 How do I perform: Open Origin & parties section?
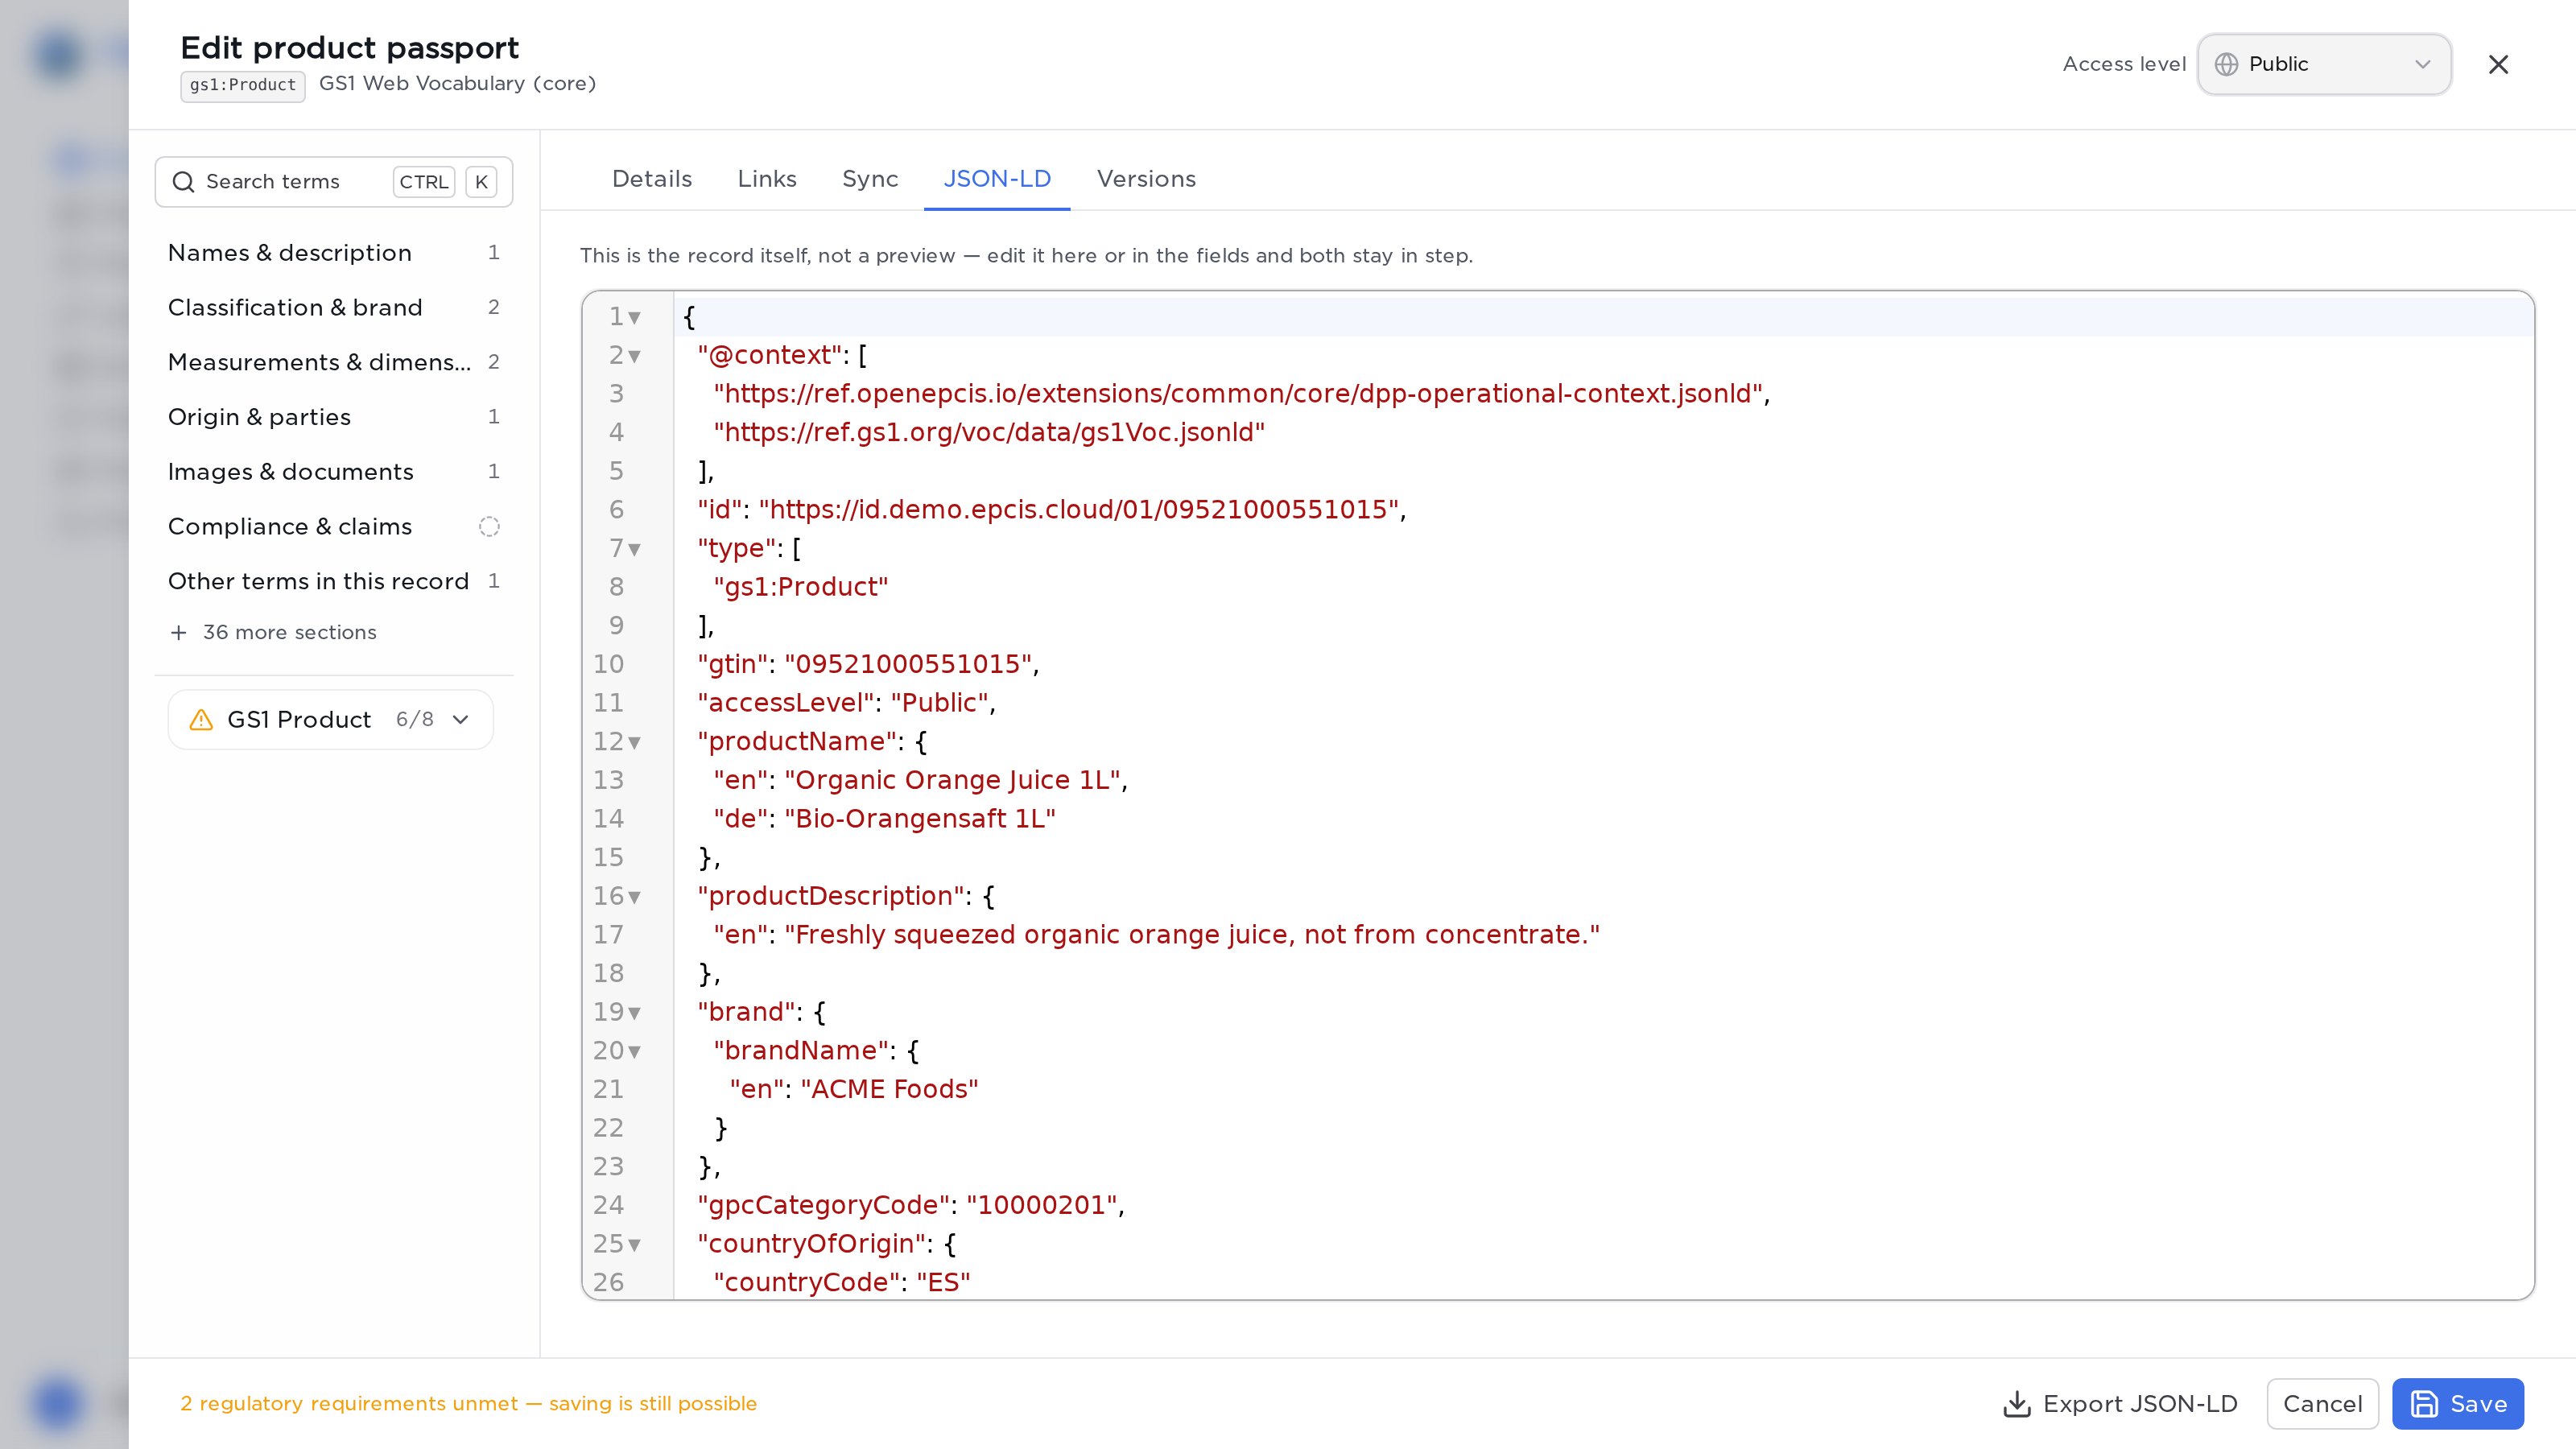[x=334, y=417]
